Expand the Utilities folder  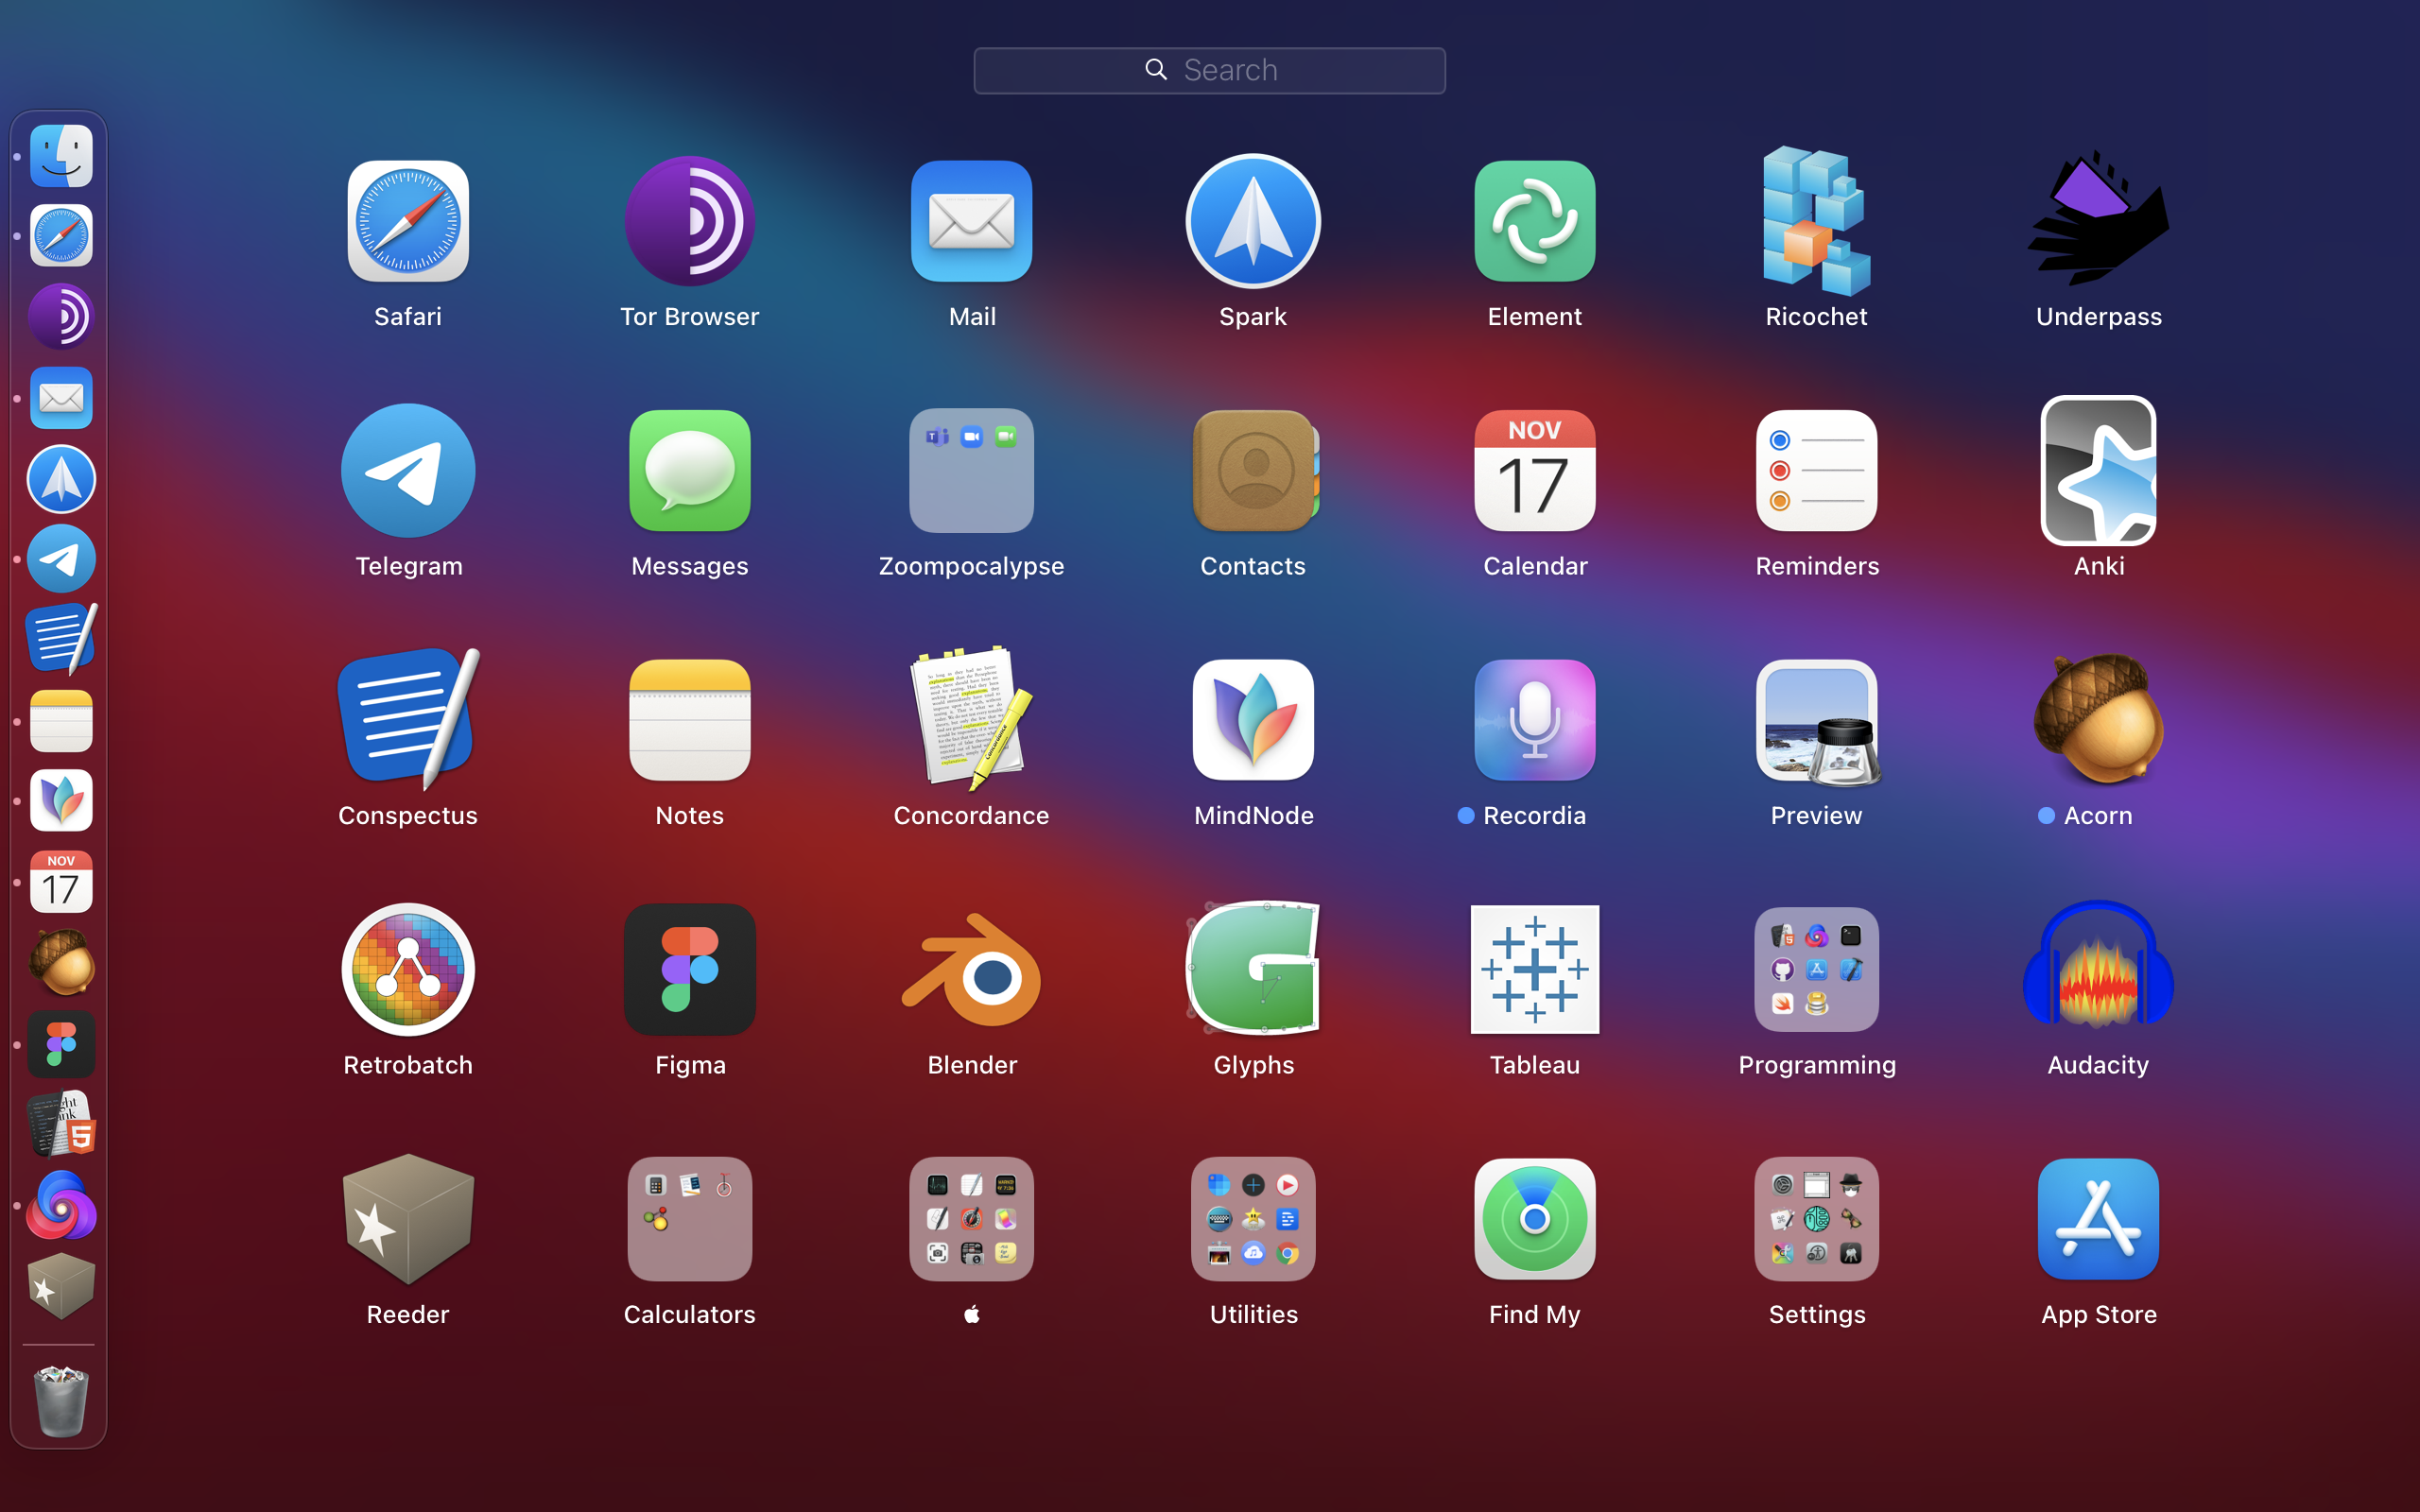click(1253, 1219)
